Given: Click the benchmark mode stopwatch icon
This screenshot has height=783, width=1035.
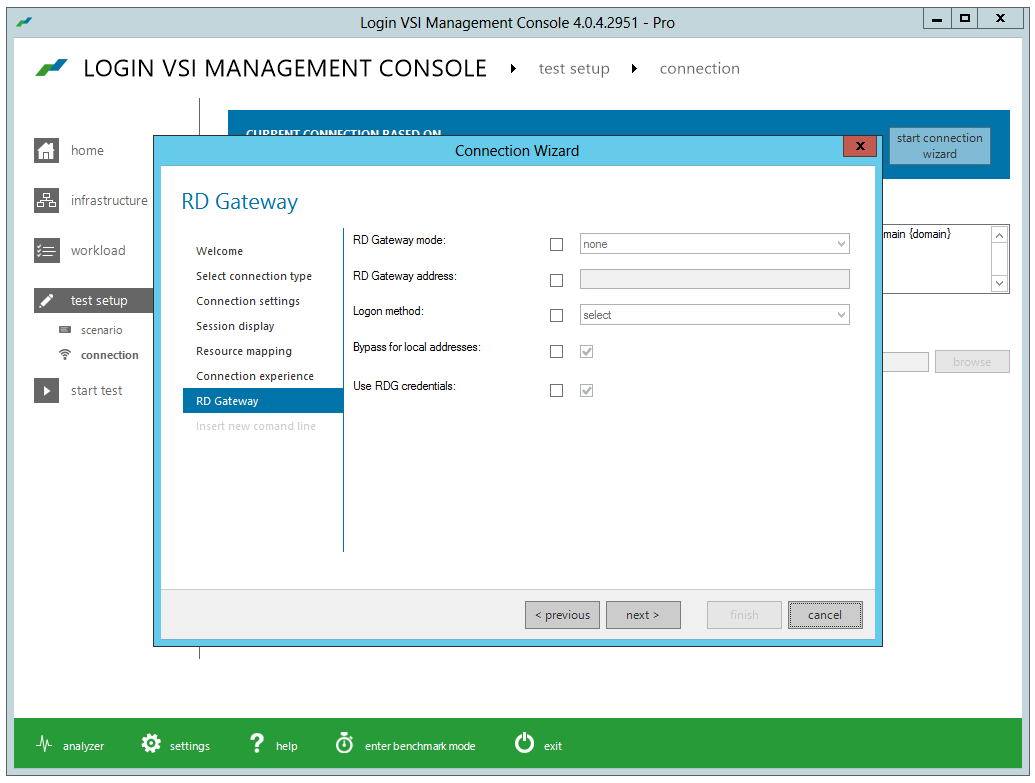Looking at the screenshot, I should coord(344,743).
